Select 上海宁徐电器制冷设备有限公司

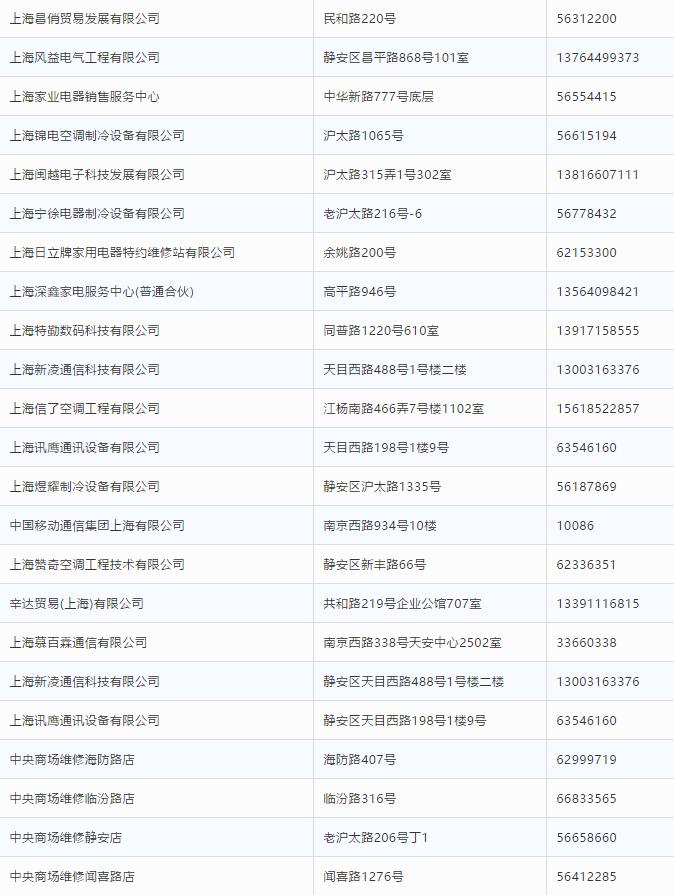[97, 213]
